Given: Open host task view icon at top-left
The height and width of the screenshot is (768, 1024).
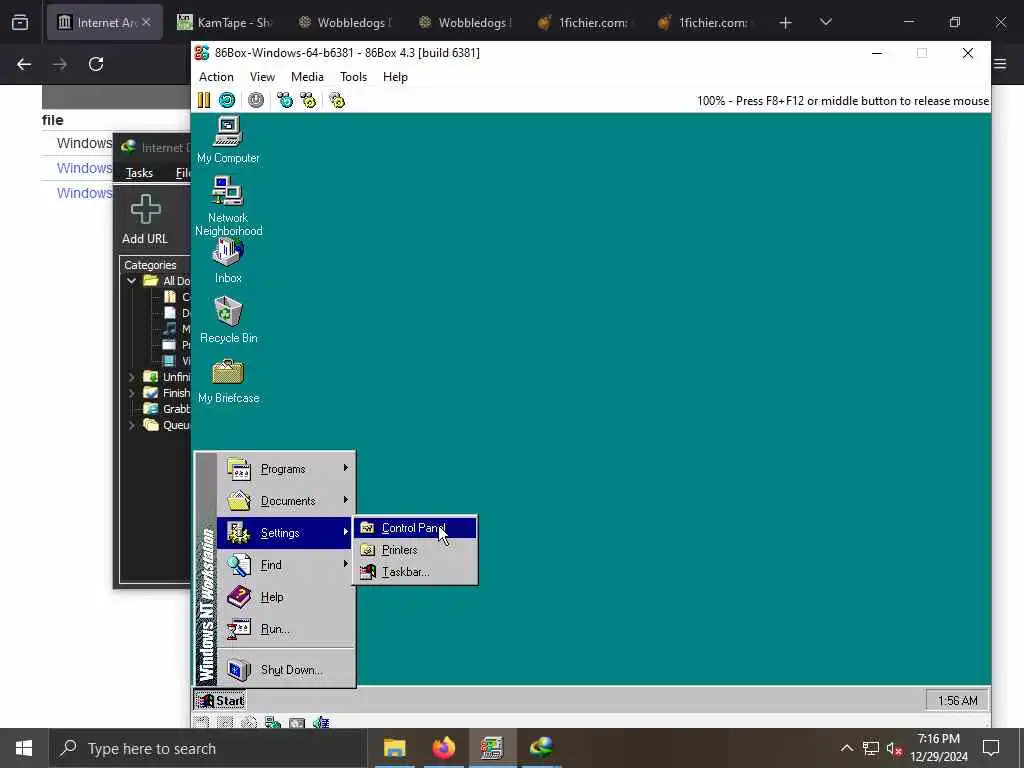Looking at the screenshot, I should click(x=20, y=23).
